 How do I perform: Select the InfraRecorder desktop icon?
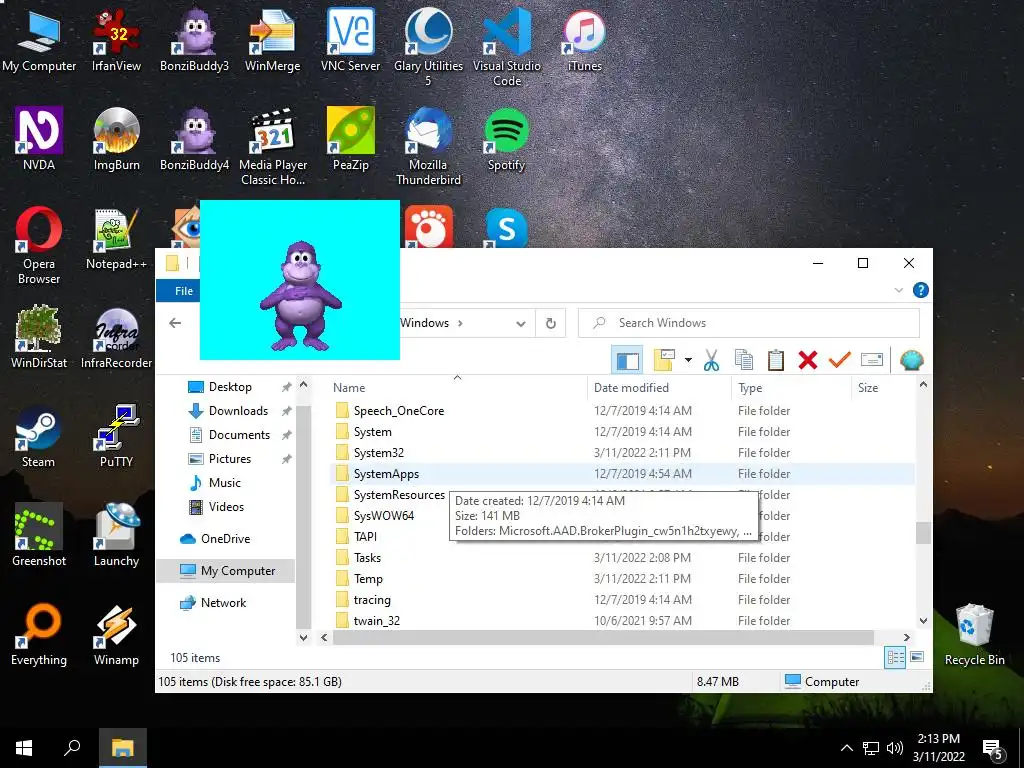pyautogui.click(x=116, y=337)
